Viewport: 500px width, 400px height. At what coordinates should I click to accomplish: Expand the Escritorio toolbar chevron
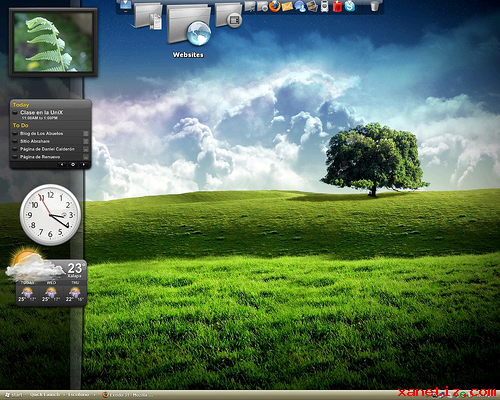point(94,395)
